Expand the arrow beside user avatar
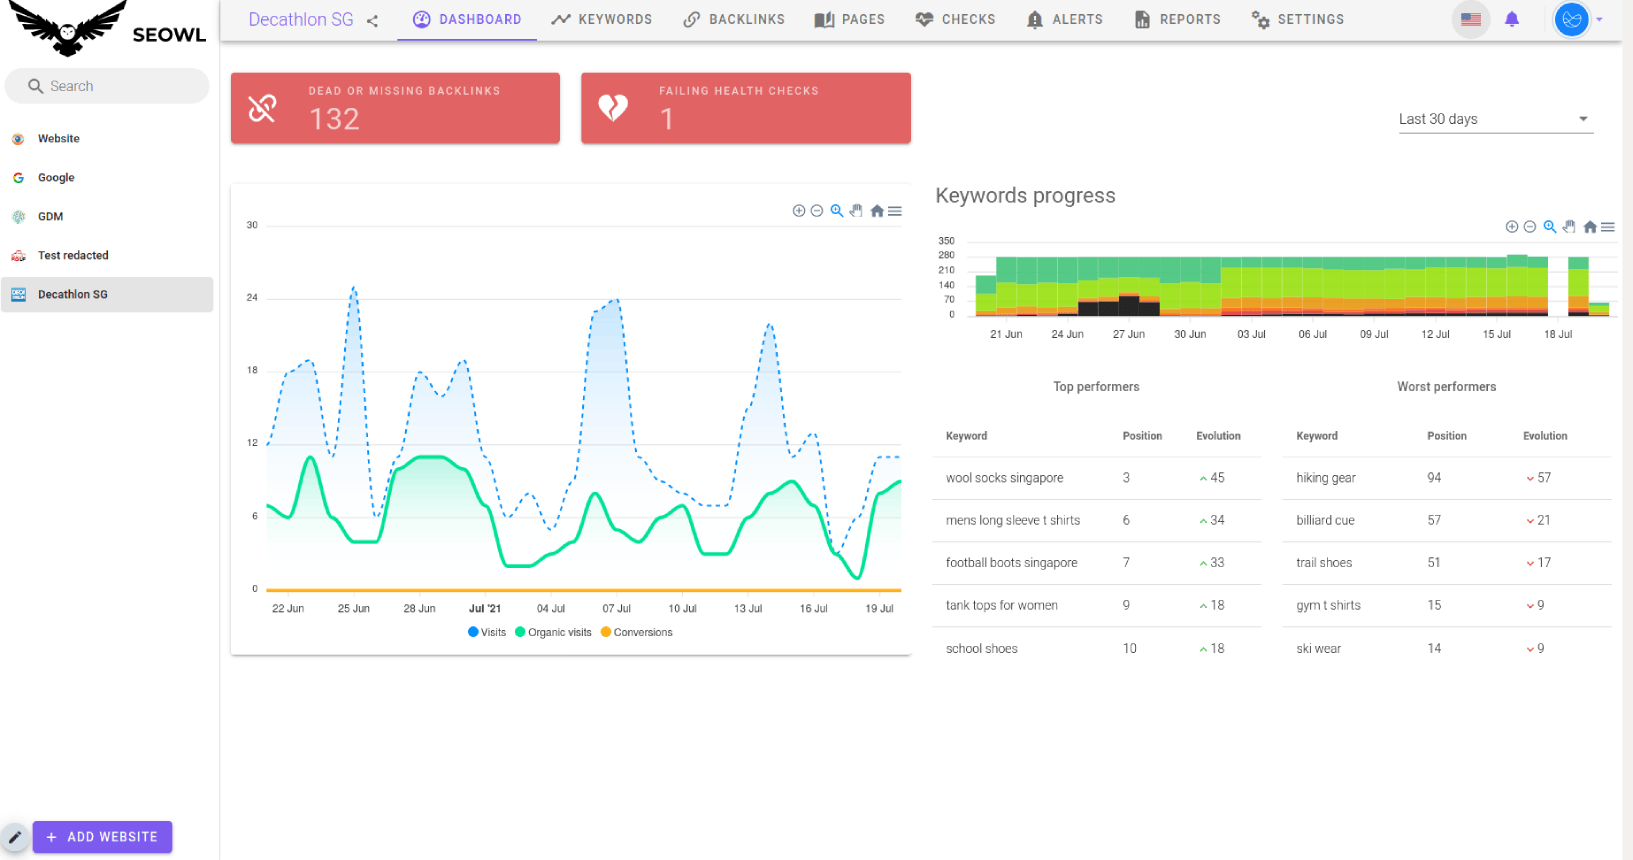Image resolution: width=1633 pixels, height=860 pixels. (1599, 19)
